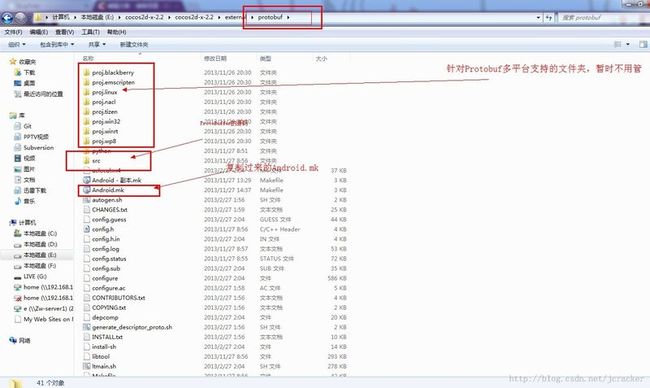This screenshot has width=650, height=388.
Task: Select PPTV视频 in the libraries list
Action: (36, 137)
